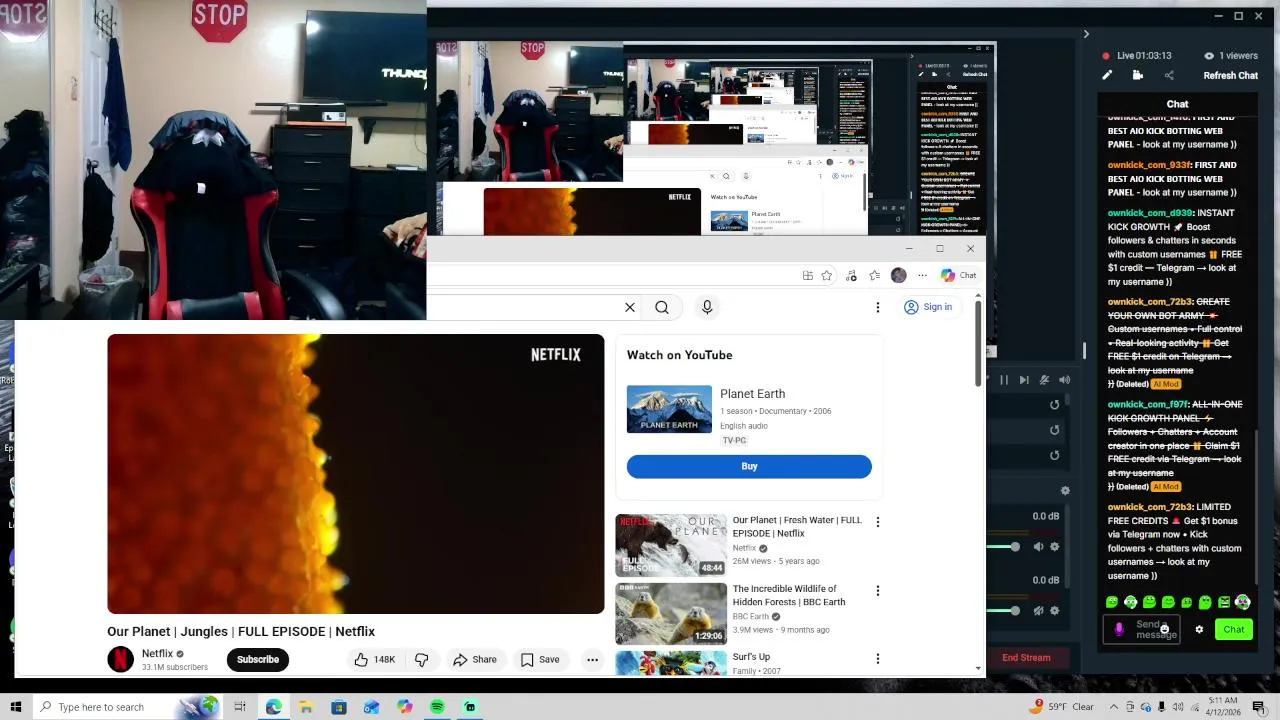This screenshot has height=720, width=1280.
Task: Click the Edge favorites star icon
Action: (827, 276)
